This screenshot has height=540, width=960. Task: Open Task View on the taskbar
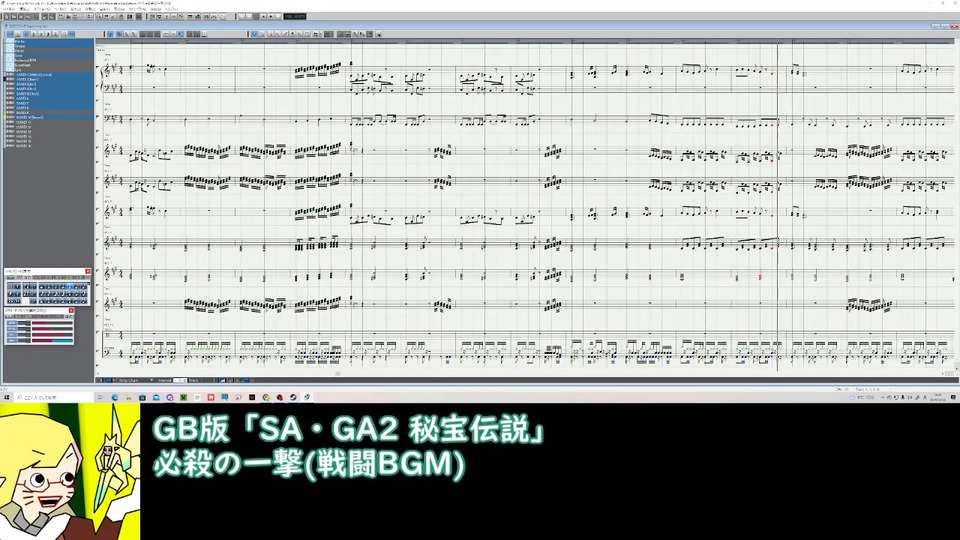[100, 397]
